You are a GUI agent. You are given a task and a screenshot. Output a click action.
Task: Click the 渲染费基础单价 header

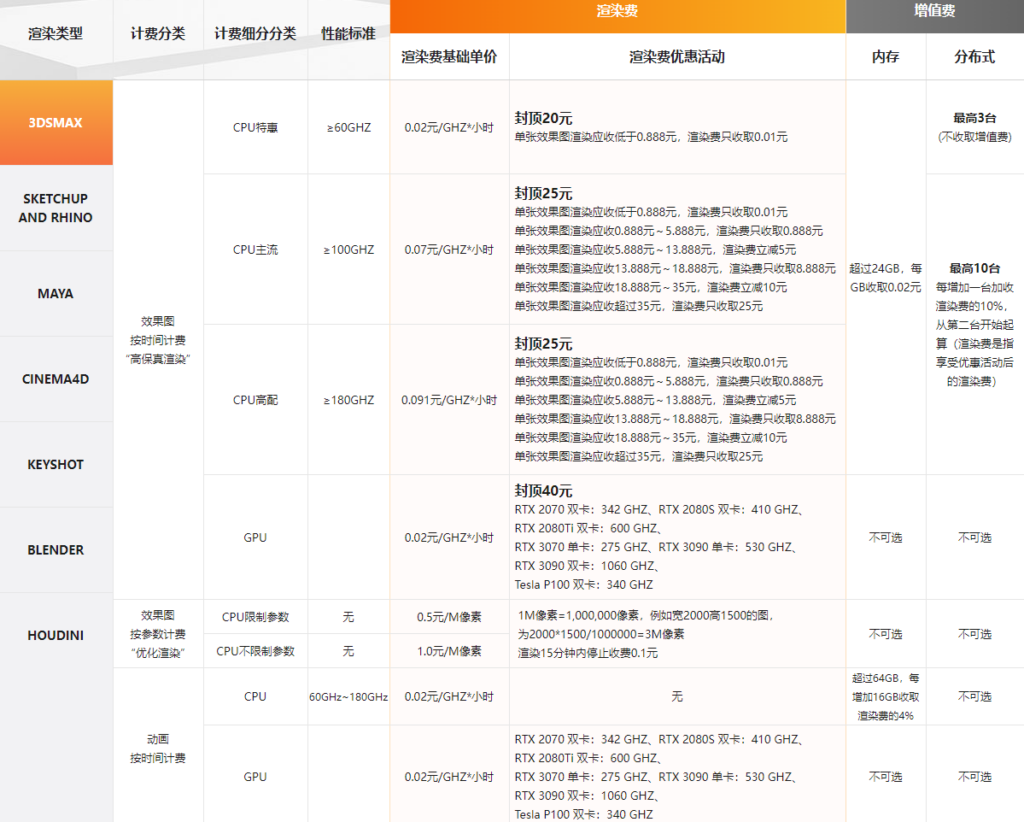(x=449, y=57)
